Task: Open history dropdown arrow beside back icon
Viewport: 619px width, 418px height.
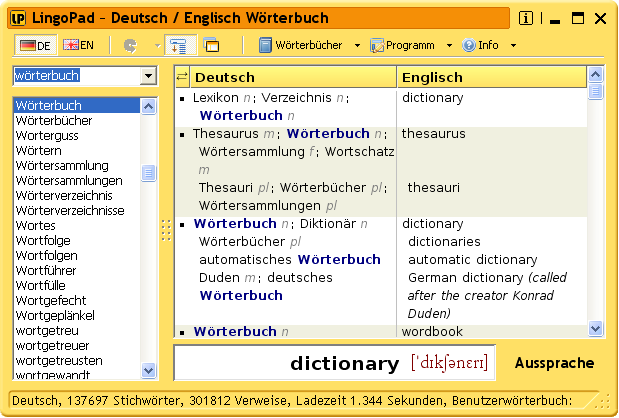Action: coord(157,46)
